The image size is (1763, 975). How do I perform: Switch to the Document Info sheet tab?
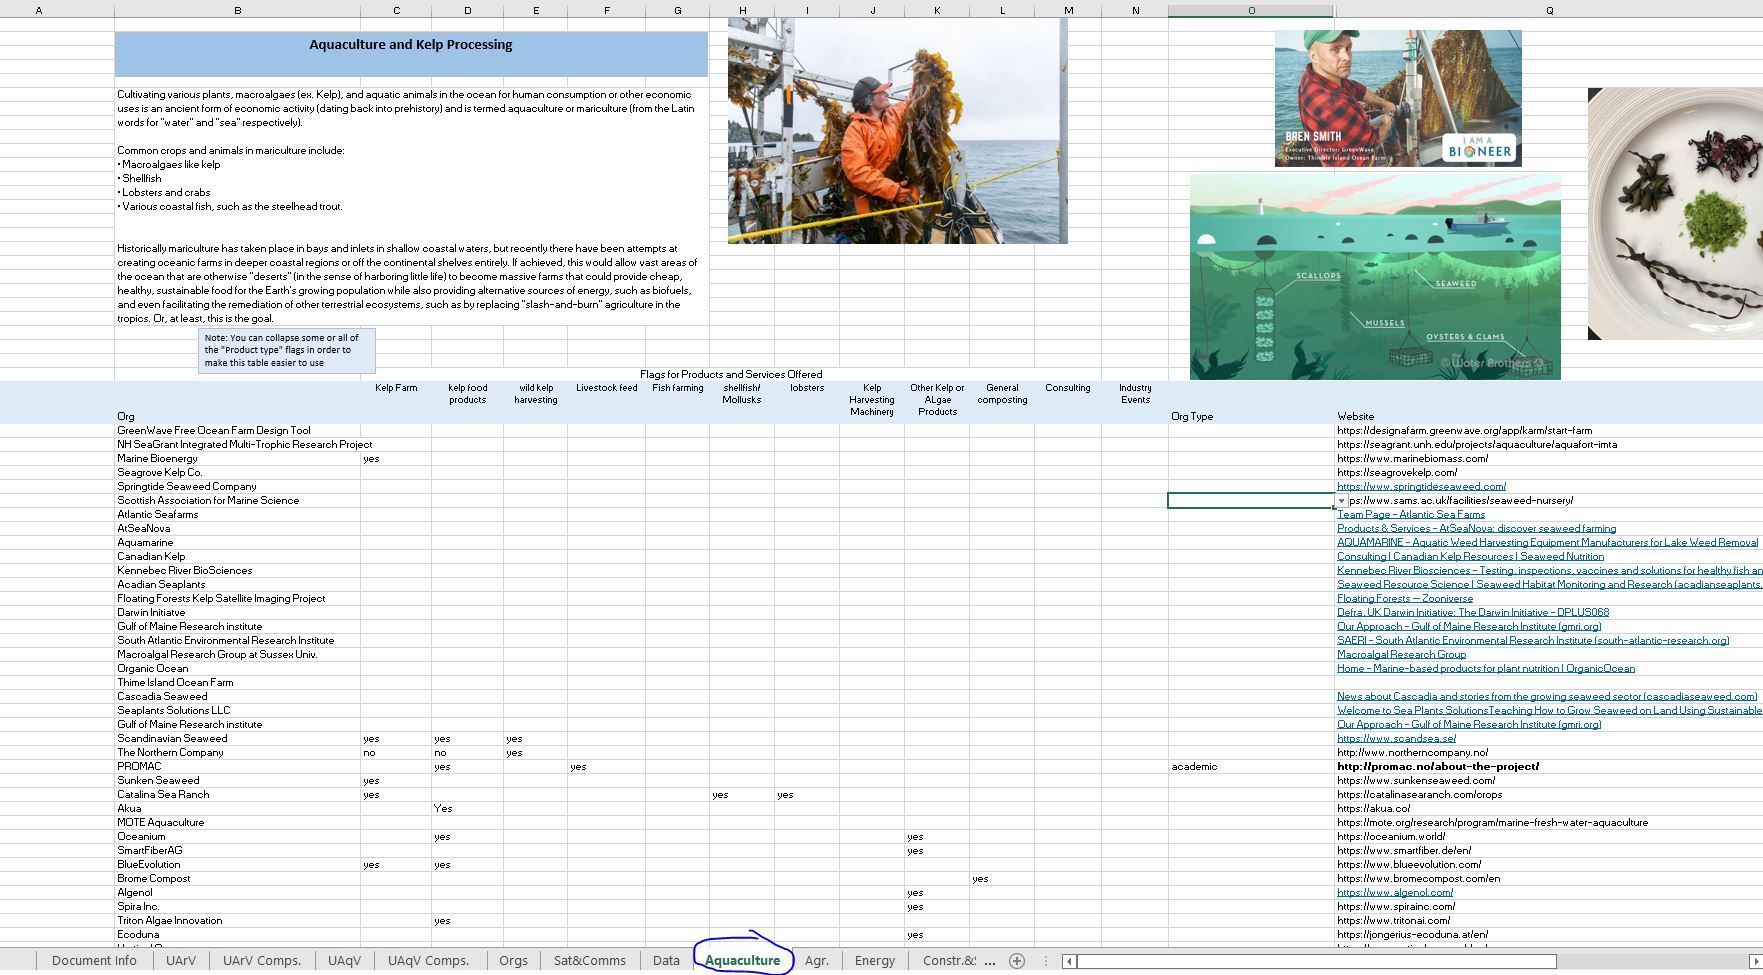pos(94,961)
